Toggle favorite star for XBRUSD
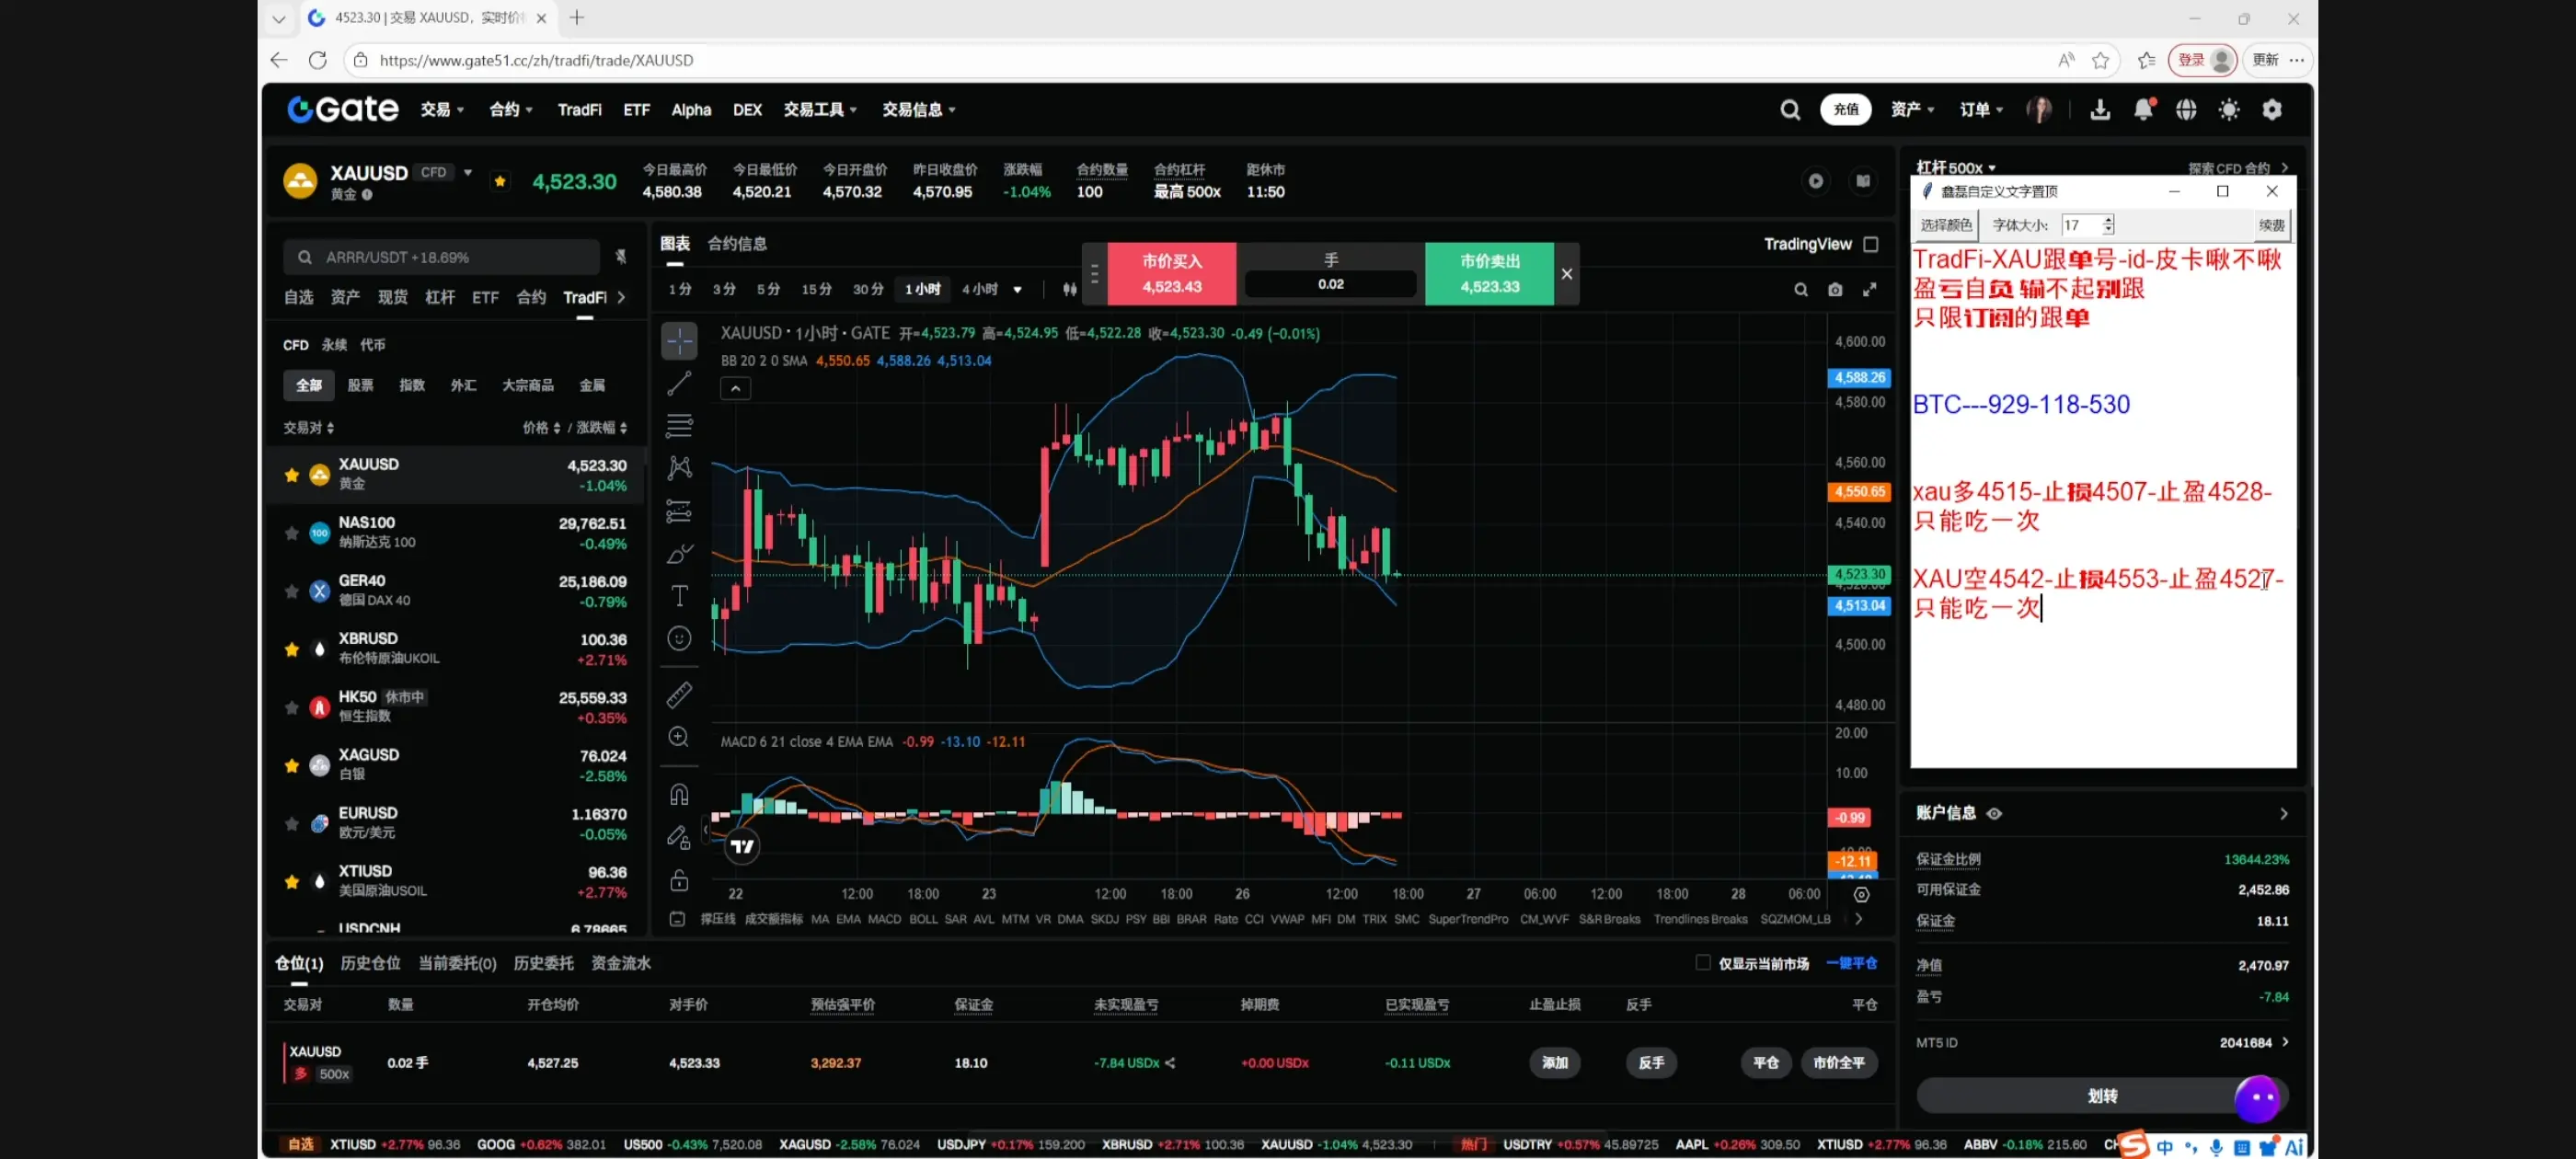 [x=291, y=649]
